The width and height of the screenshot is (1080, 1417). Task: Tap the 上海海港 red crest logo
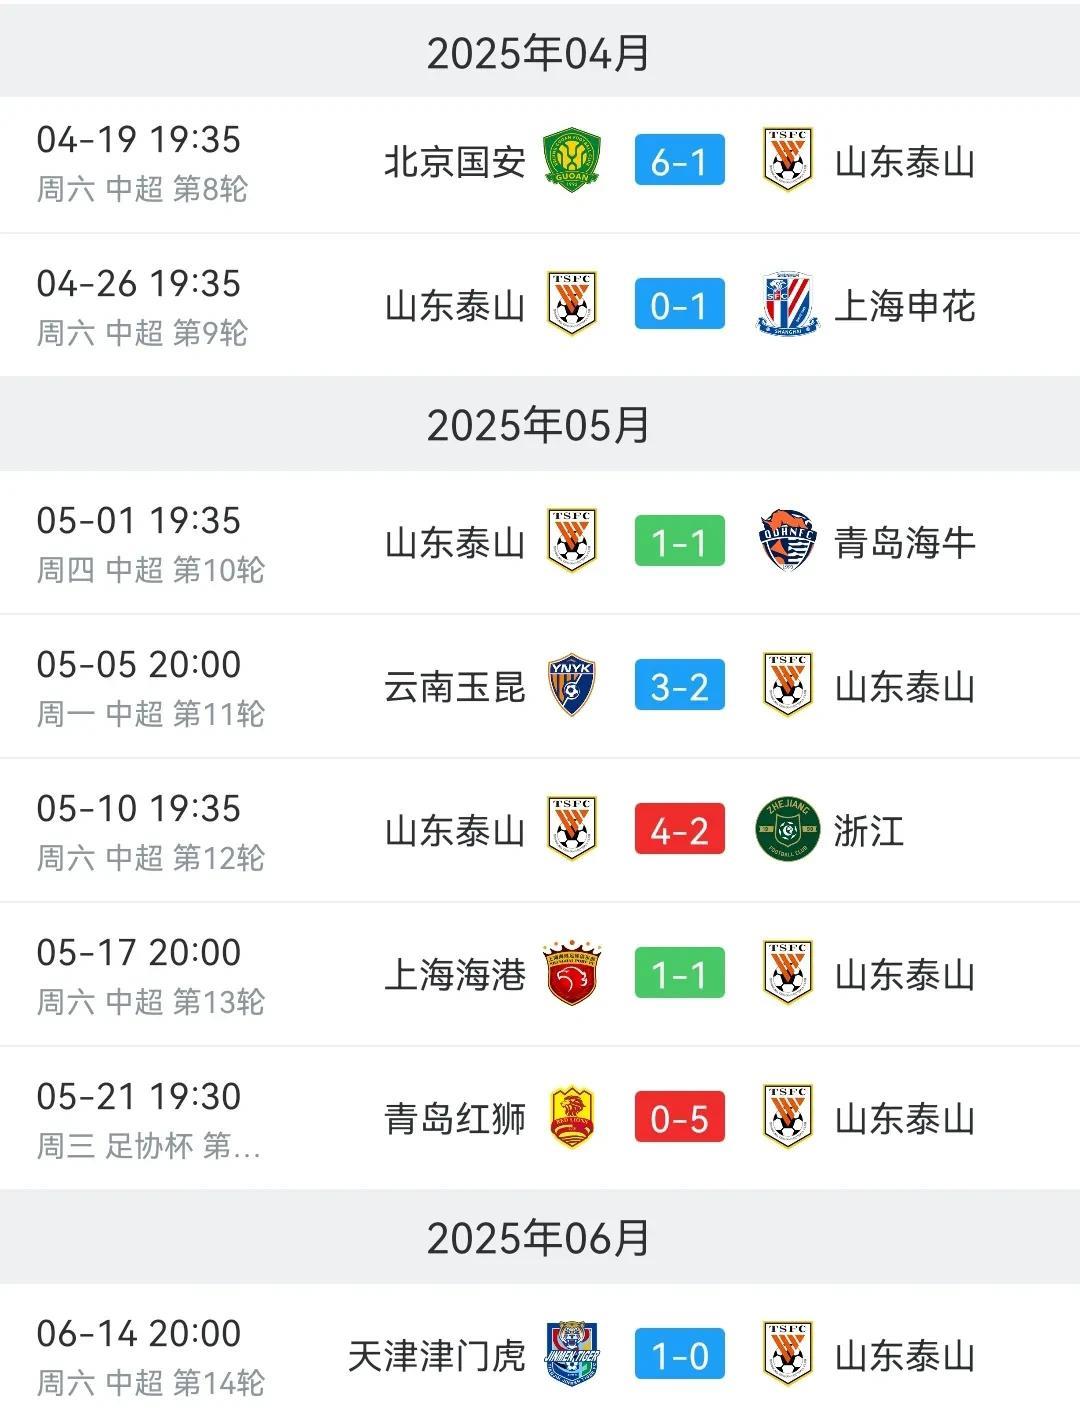pyautogui.click(x=572, y=973)
